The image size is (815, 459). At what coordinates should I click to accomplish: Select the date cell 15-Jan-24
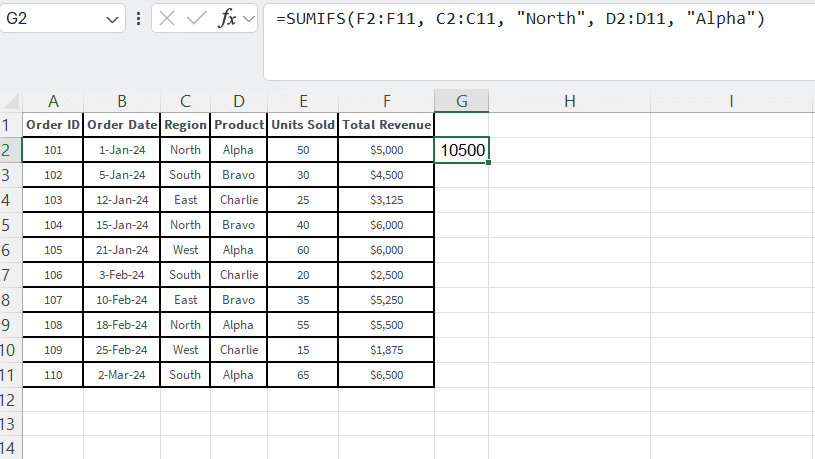click(x=122, y=225)
